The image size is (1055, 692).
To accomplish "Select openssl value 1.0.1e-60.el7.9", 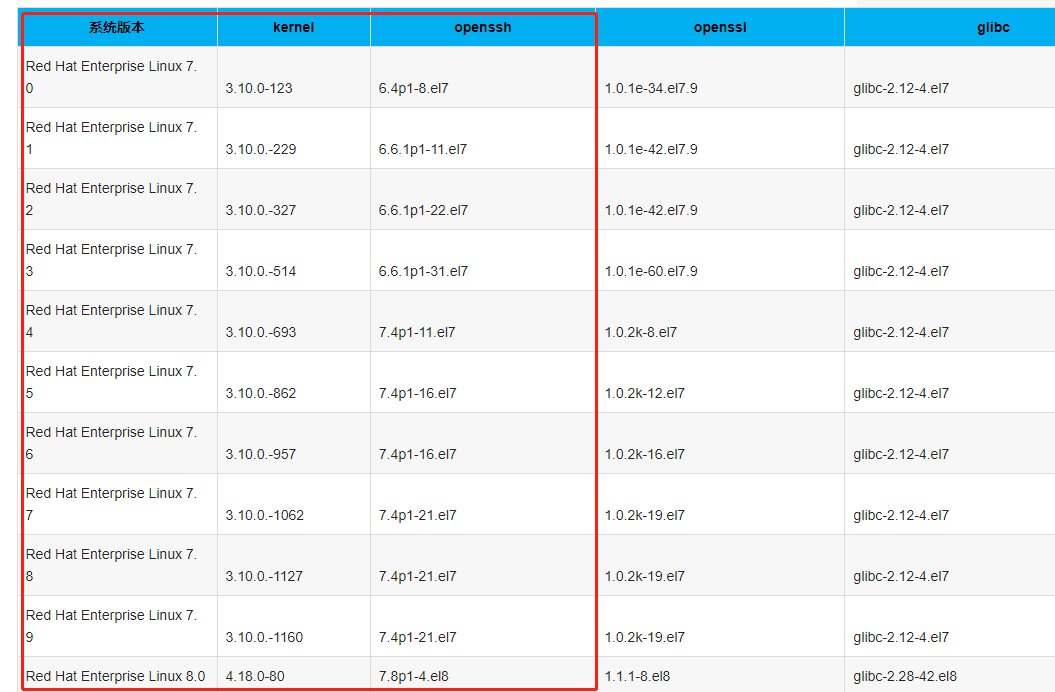I will click(x=651, y=271).
